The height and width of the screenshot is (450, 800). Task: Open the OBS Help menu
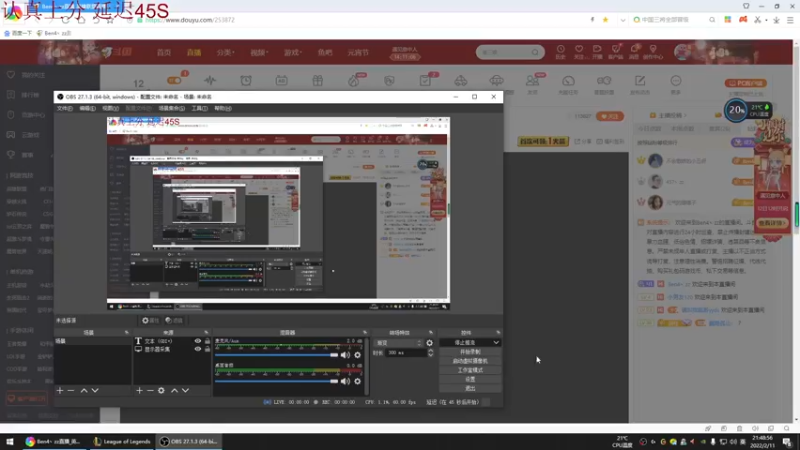point(222,108)
